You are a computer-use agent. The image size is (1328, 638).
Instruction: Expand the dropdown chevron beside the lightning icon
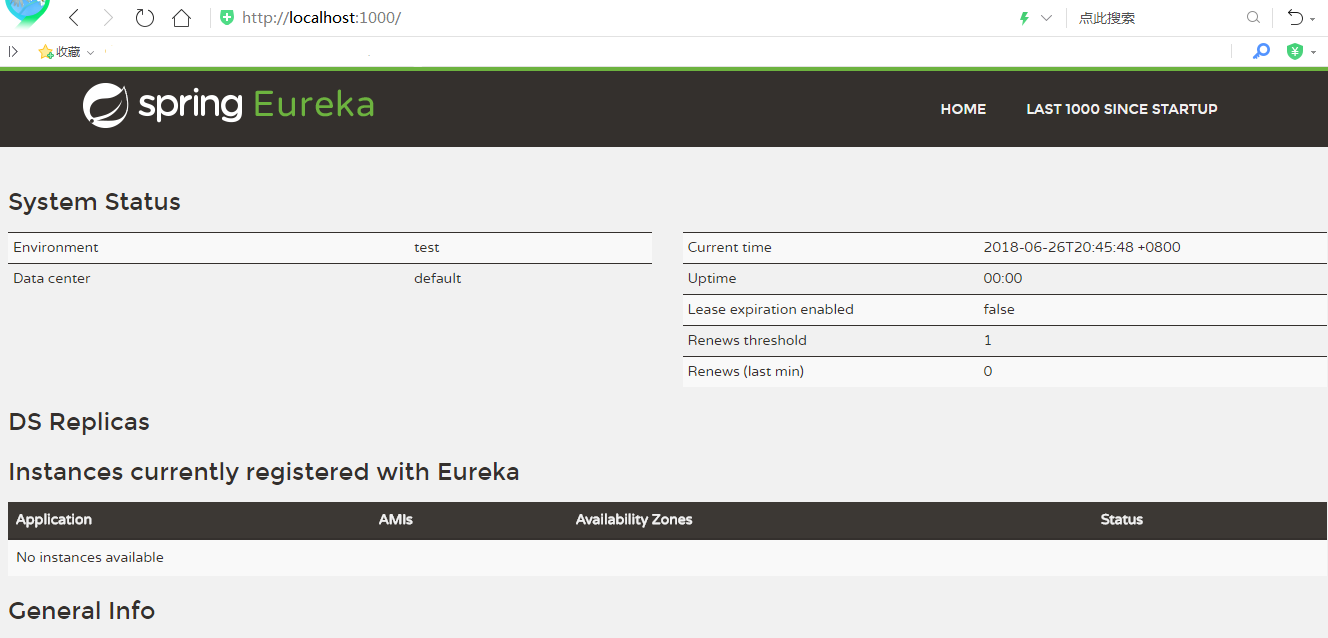coord(1046,18)
